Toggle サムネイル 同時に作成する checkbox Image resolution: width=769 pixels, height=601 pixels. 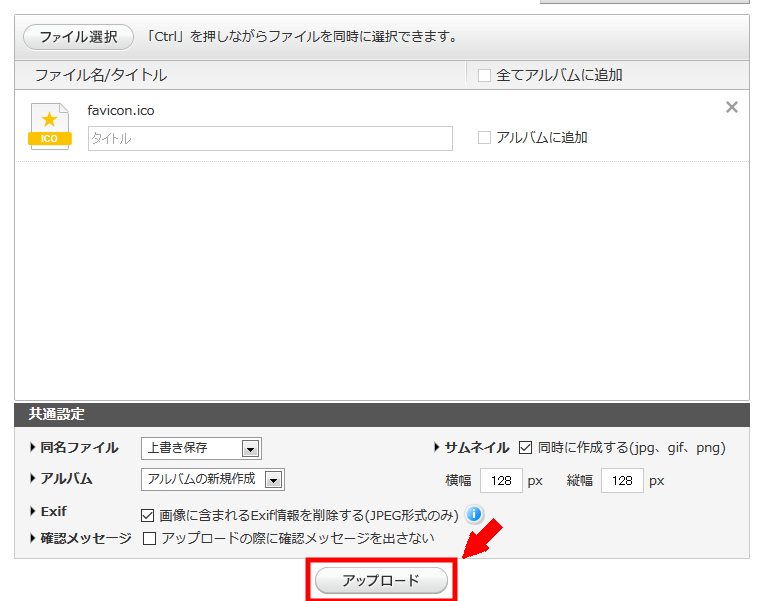525,447
